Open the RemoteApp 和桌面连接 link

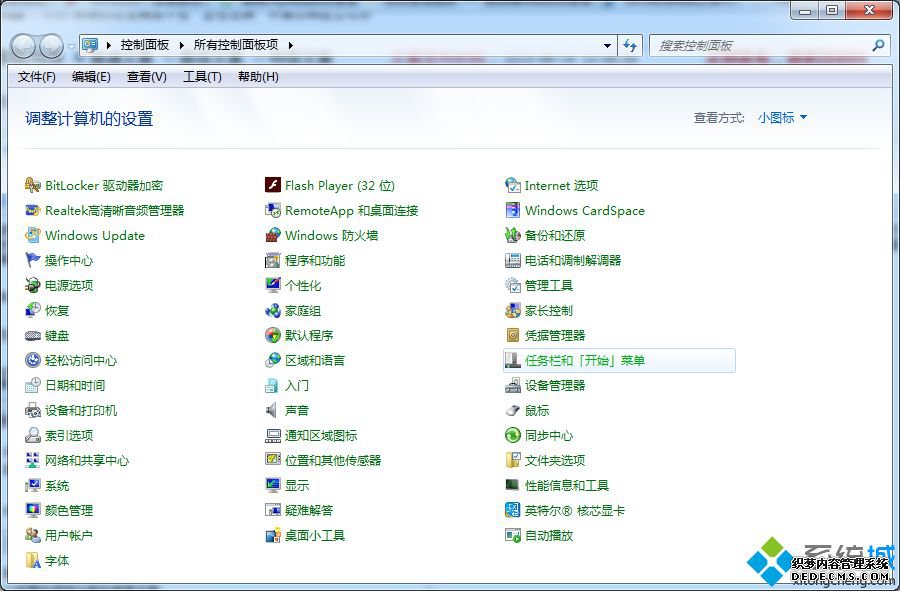pos(351,211)
